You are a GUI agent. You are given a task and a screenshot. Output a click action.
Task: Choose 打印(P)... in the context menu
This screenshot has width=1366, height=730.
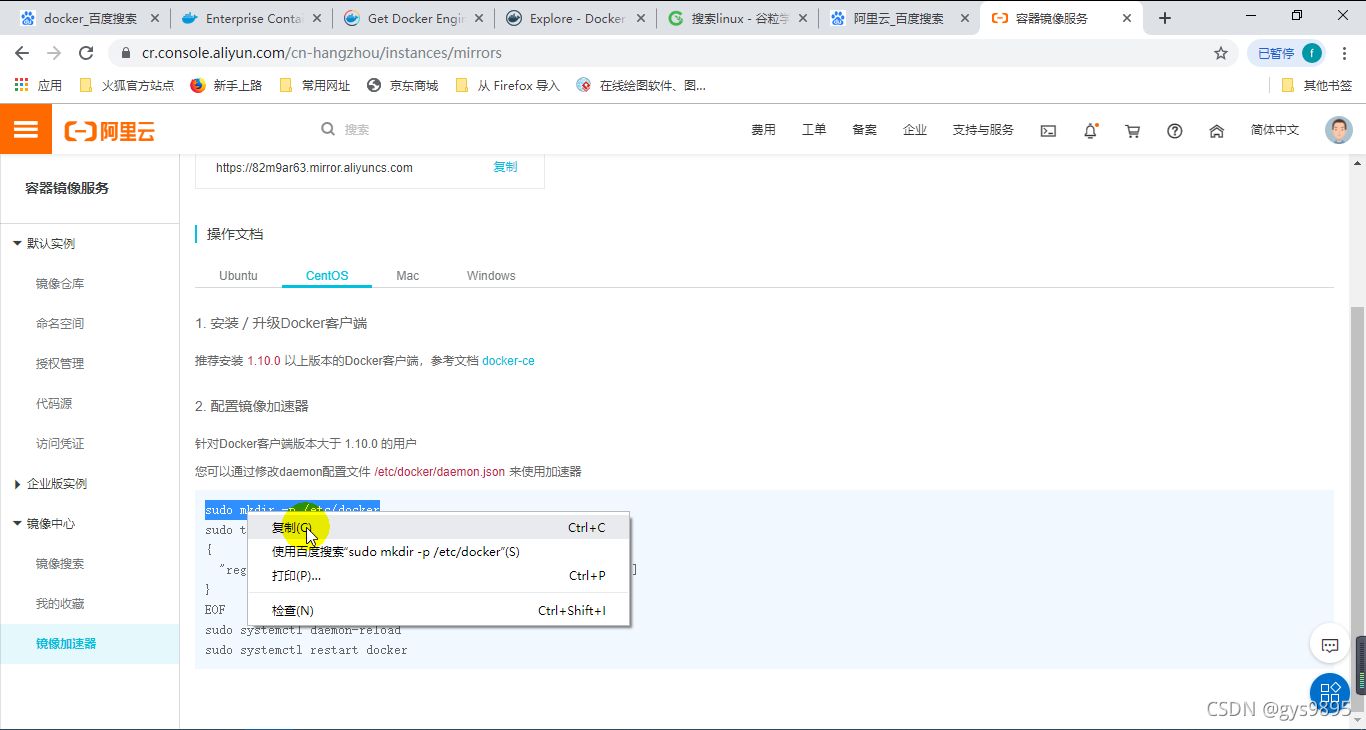click(438, 575)
